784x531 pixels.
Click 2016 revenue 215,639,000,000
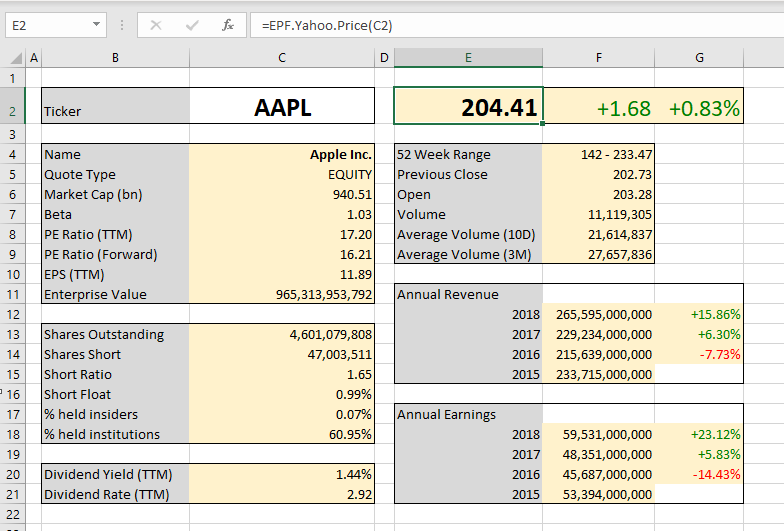tap(598, 354)
